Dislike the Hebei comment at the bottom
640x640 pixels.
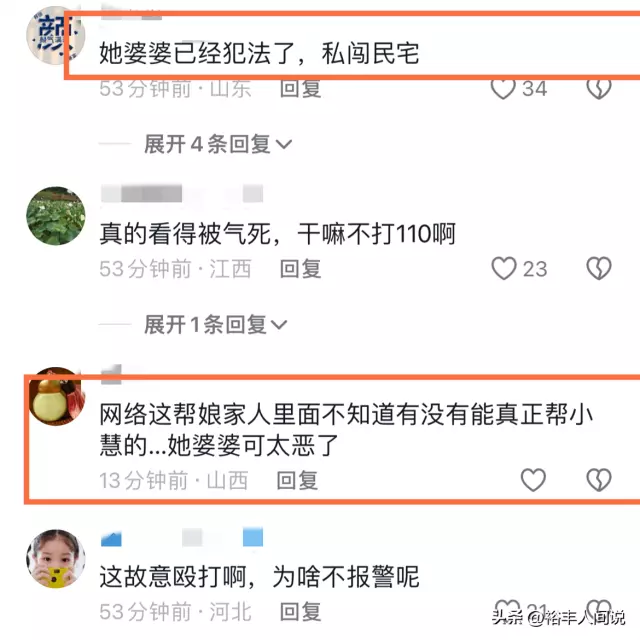click(x=599, y=609)
